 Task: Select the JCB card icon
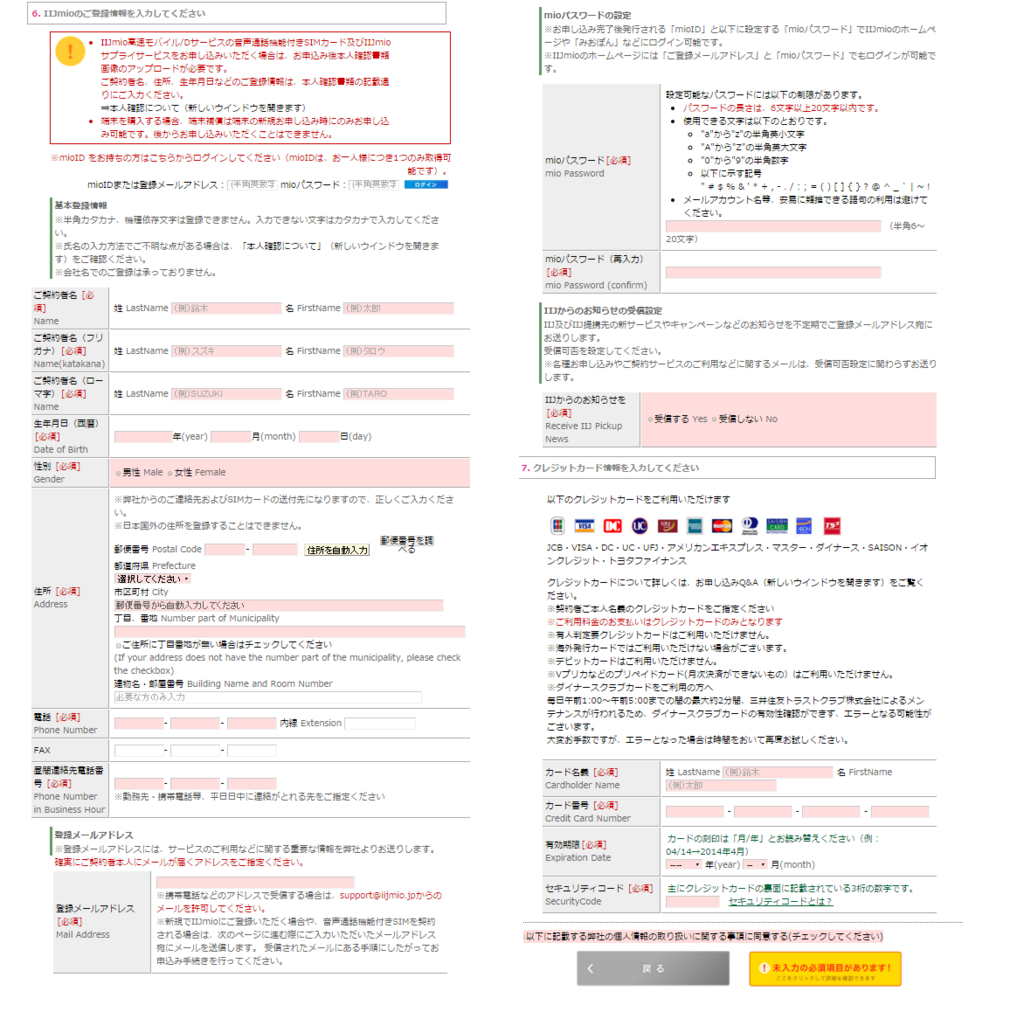coord(558,525)
